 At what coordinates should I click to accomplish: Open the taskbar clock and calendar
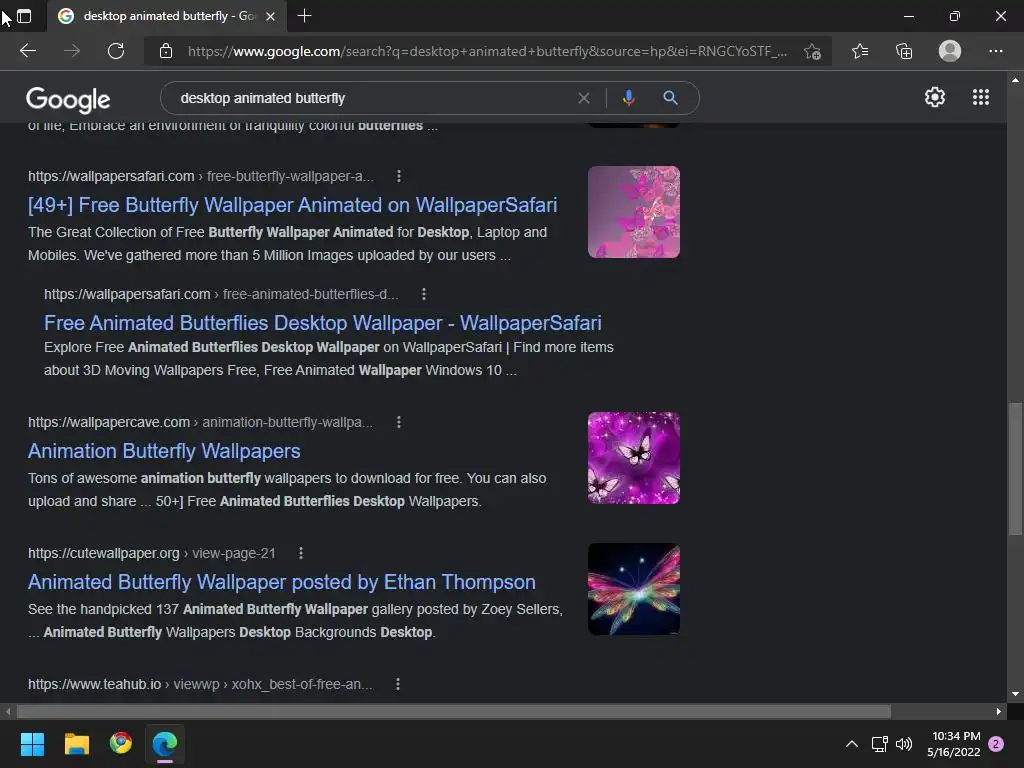953,744
